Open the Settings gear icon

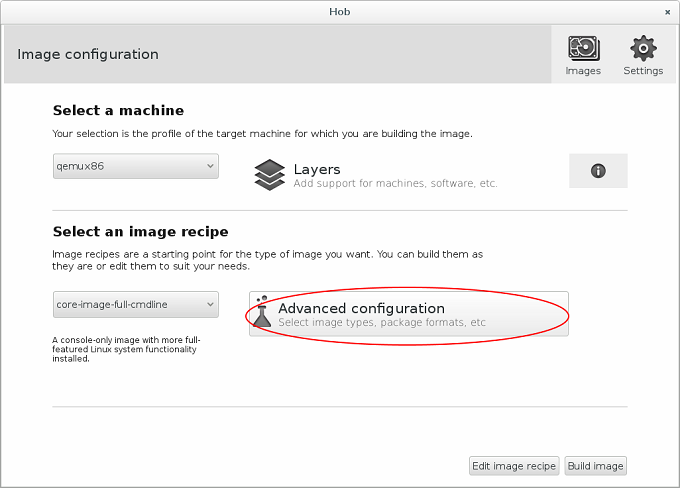pos(643,48)
